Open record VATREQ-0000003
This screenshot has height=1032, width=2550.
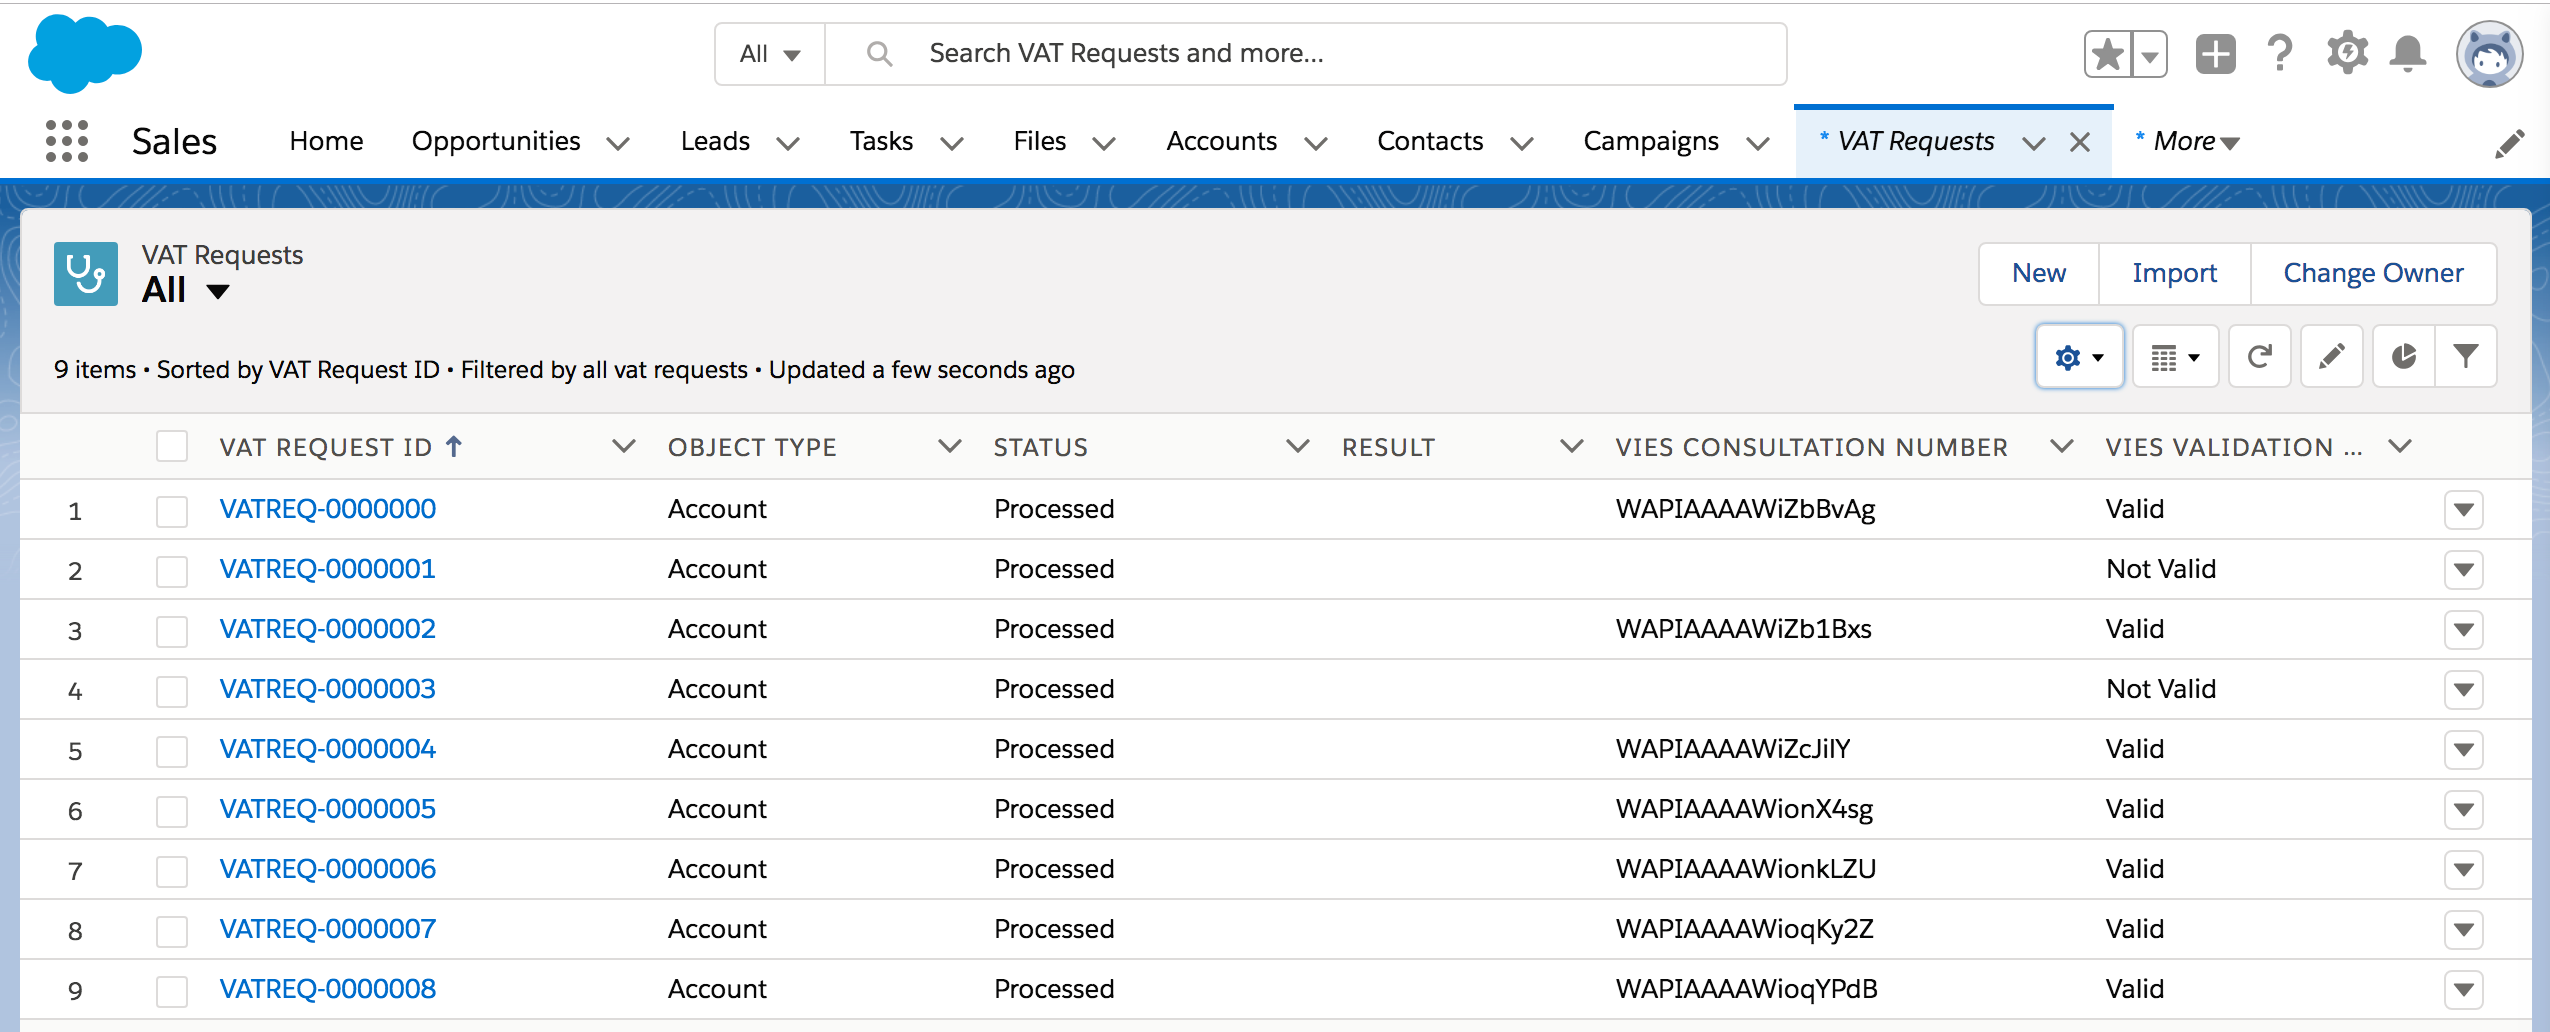coord(328,689)
